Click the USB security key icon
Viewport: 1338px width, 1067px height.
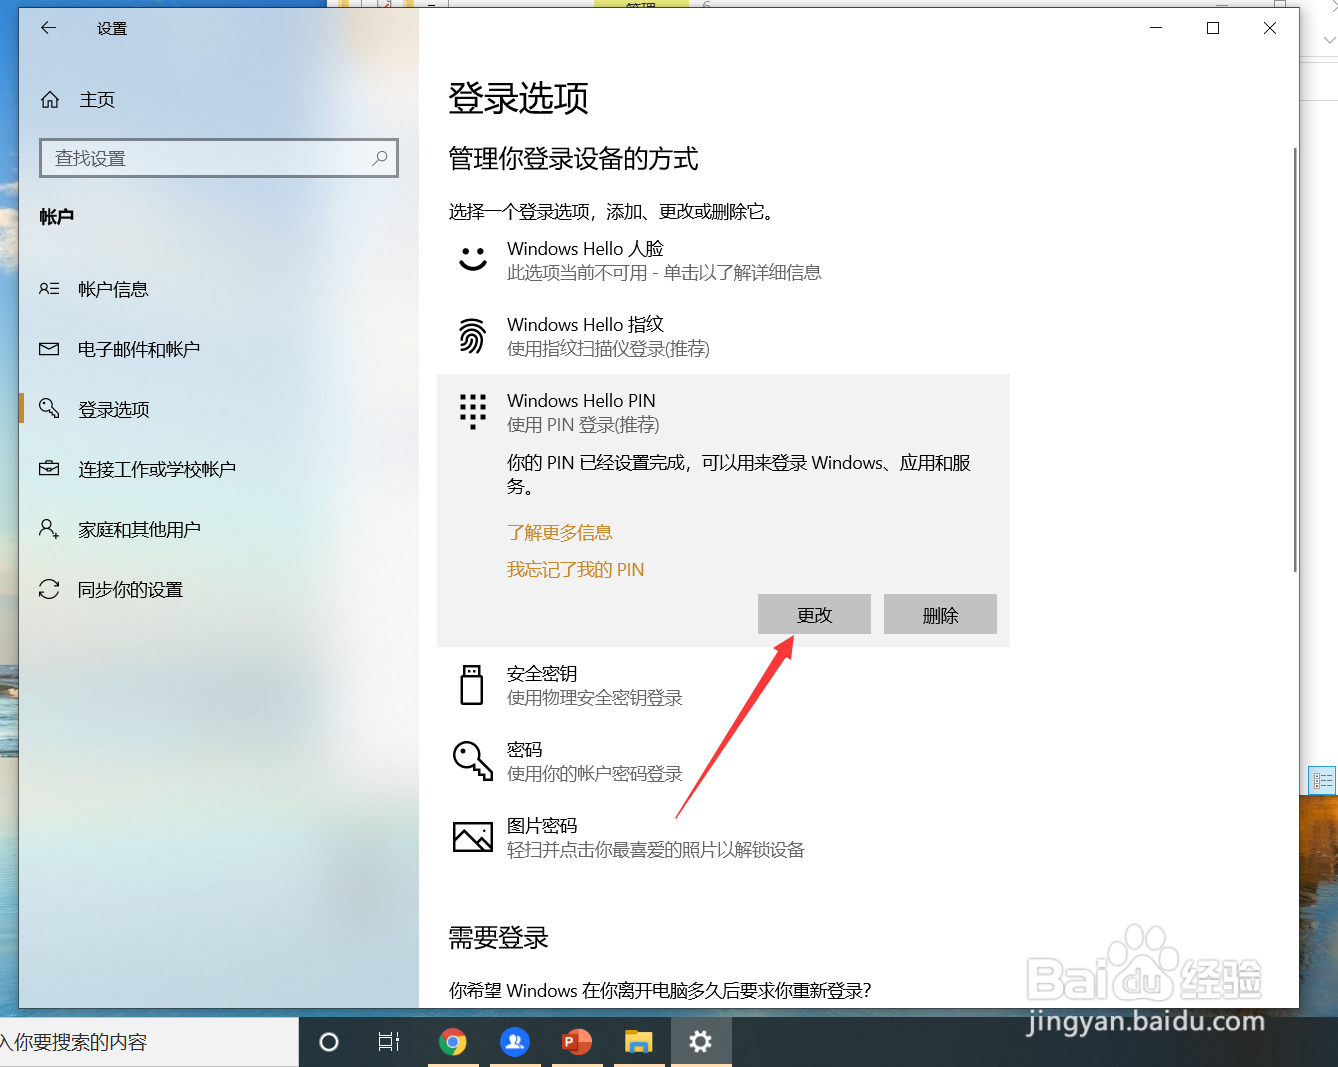click(472, 685)
